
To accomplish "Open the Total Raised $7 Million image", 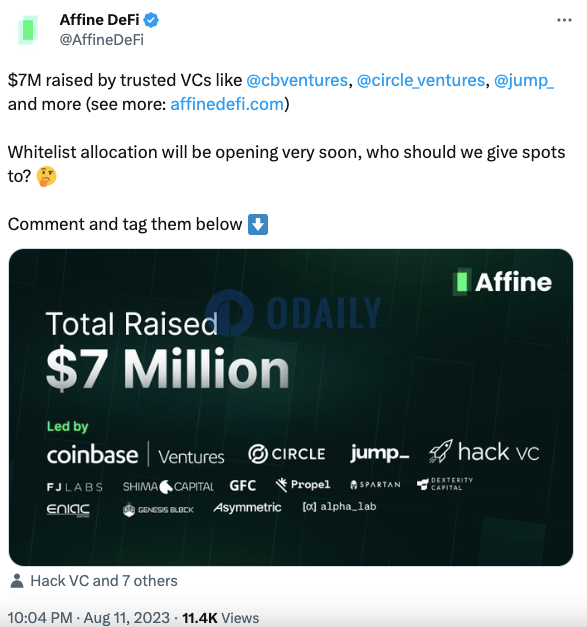I will click(291, 407).
